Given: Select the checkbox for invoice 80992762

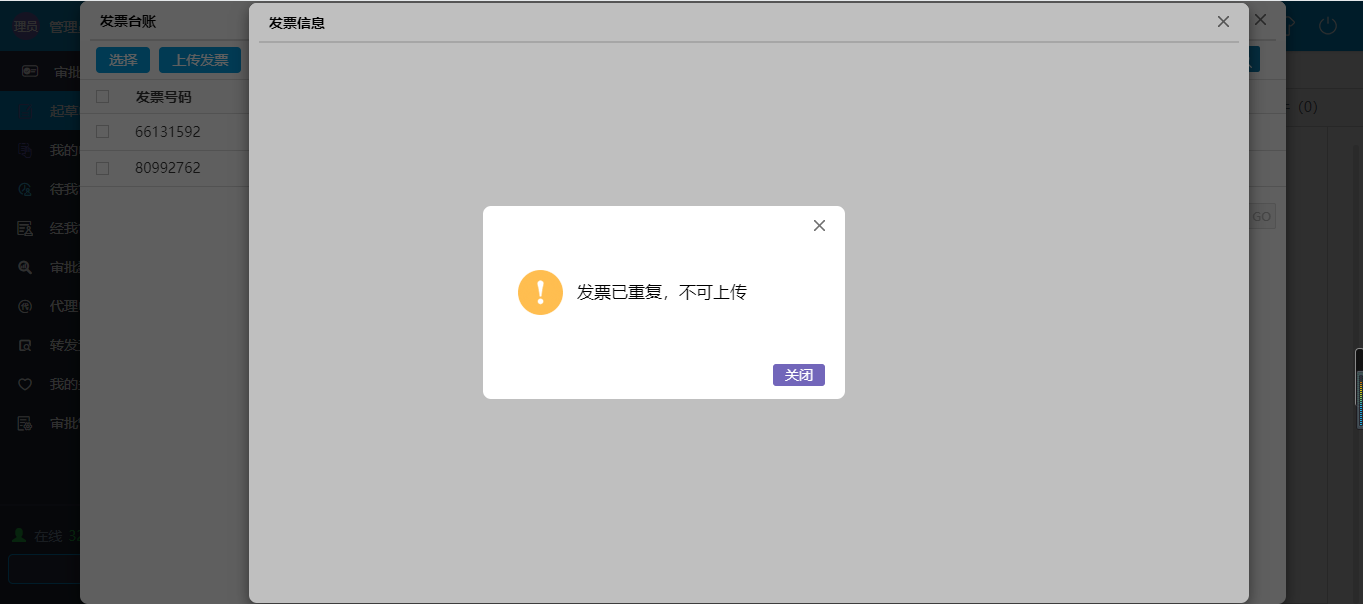Looking at the screenshot, I should 102,168.
